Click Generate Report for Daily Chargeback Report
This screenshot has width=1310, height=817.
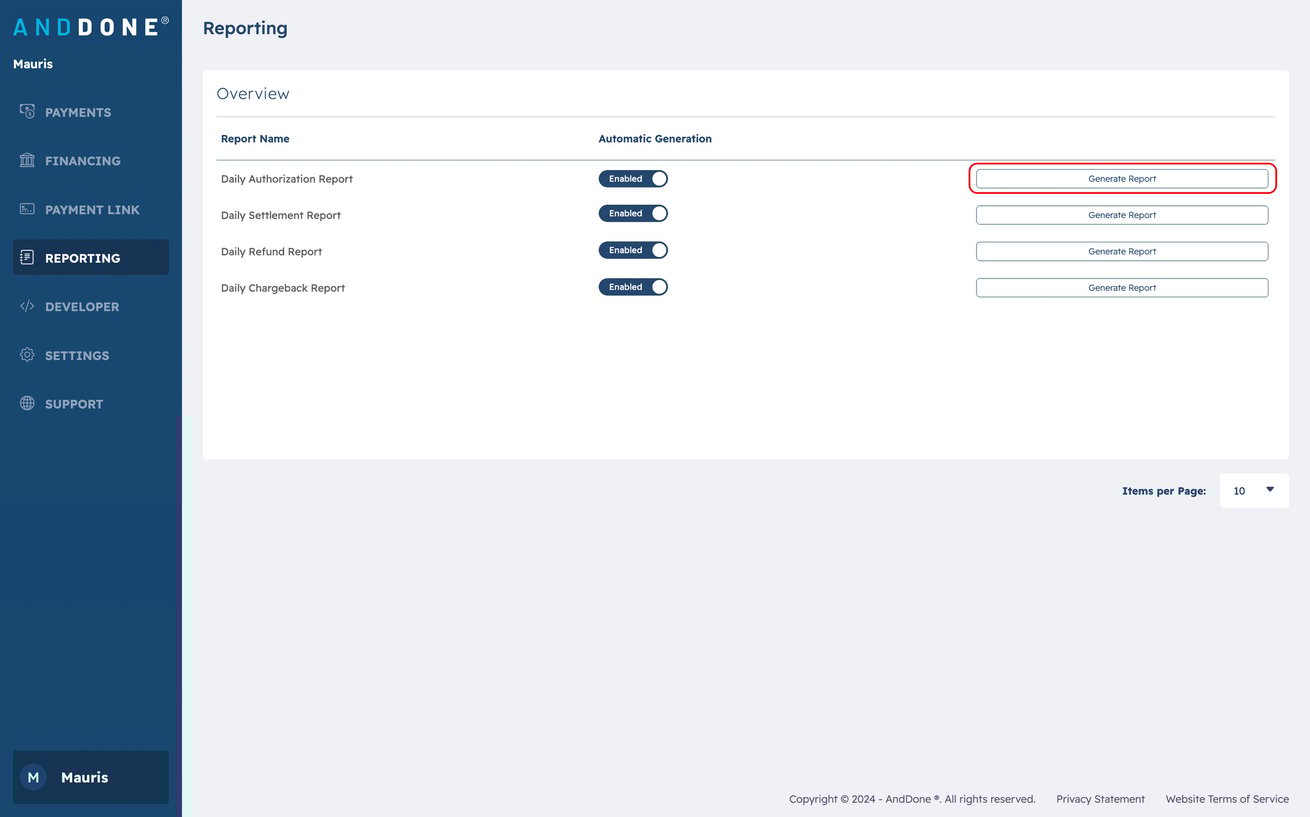coord(1122,287)
